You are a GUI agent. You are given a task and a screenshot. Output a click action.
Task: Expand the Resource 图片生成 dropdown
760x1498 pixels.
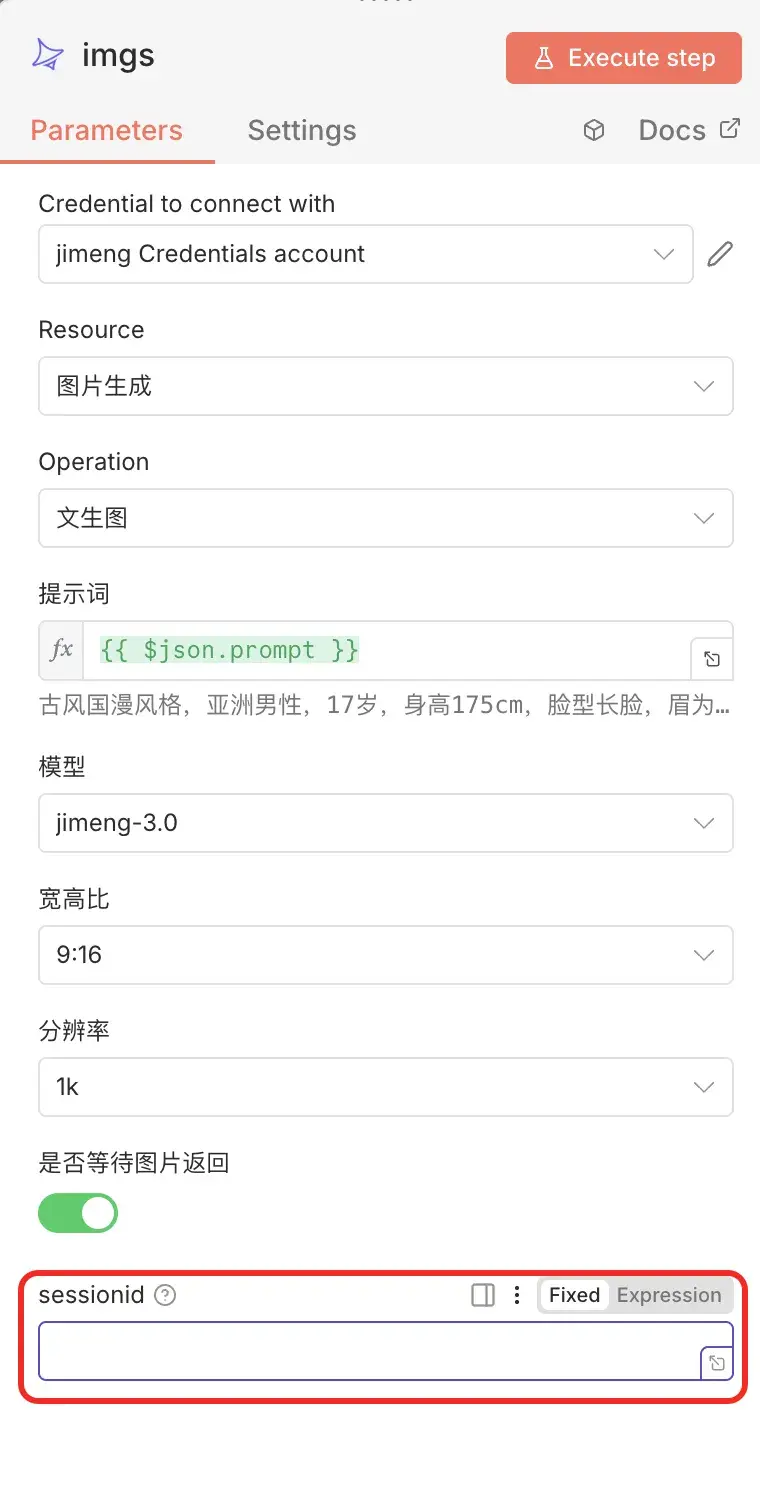point(386,386)
